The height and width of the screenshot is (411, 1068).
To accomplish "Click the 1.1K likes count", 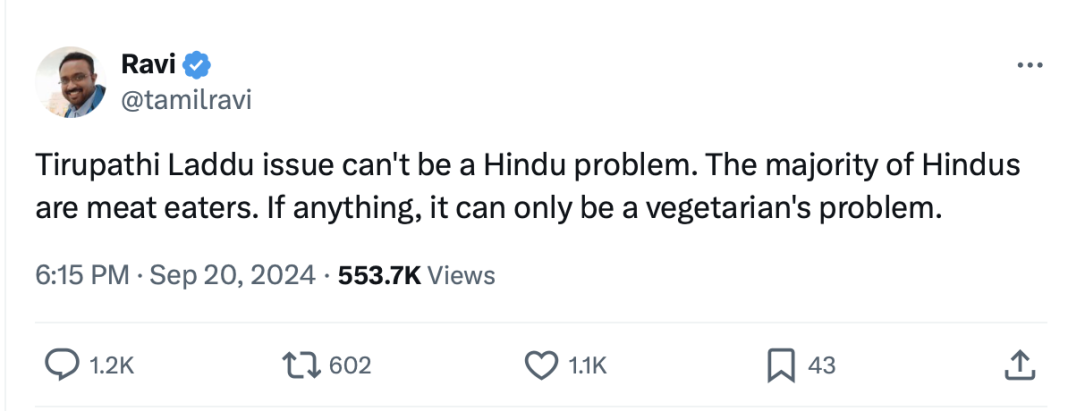I will coord(586,366).
